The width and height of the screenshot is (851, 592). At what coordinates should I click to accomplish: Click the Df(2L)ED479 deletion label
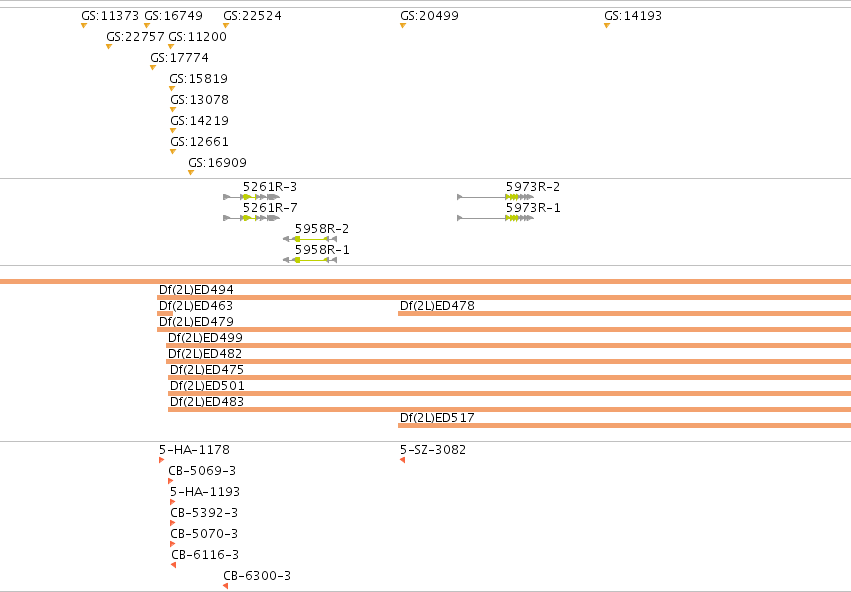(196, 322)
